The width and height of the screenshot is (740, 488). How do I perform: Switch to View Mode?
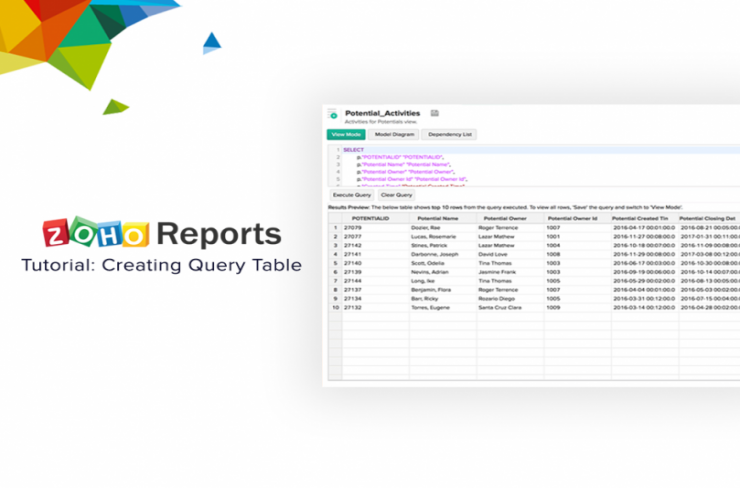(x=346, y=135)
